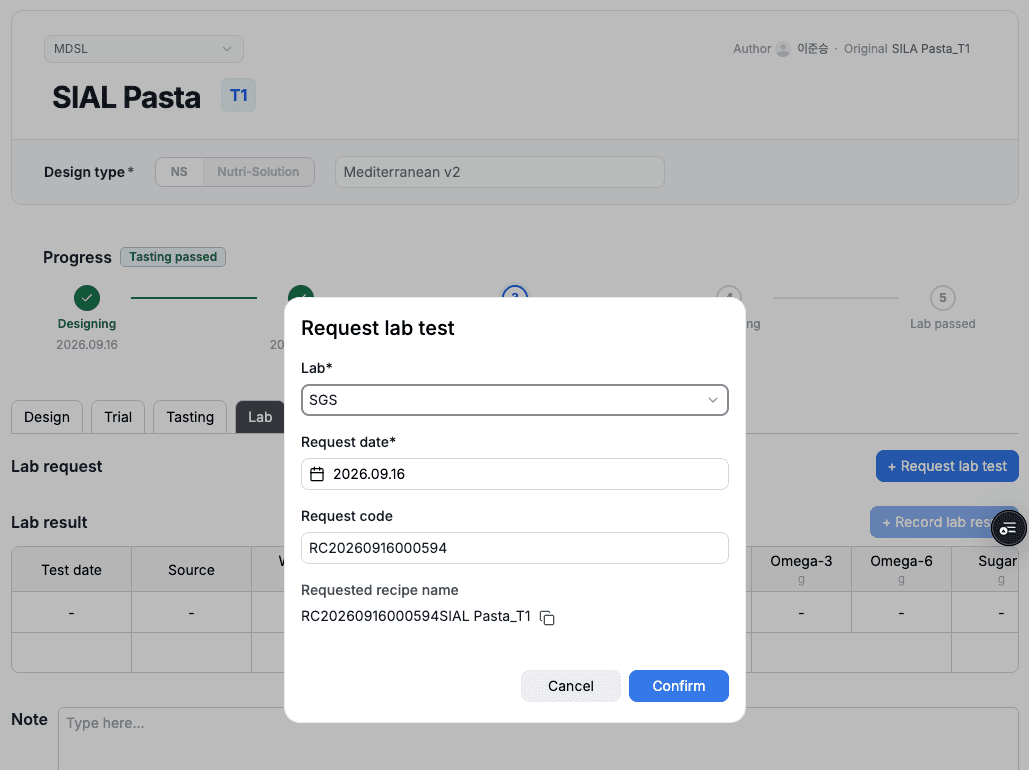Click the T1 version badge
Screen dimensions: 1029x770
coord(238,96)
